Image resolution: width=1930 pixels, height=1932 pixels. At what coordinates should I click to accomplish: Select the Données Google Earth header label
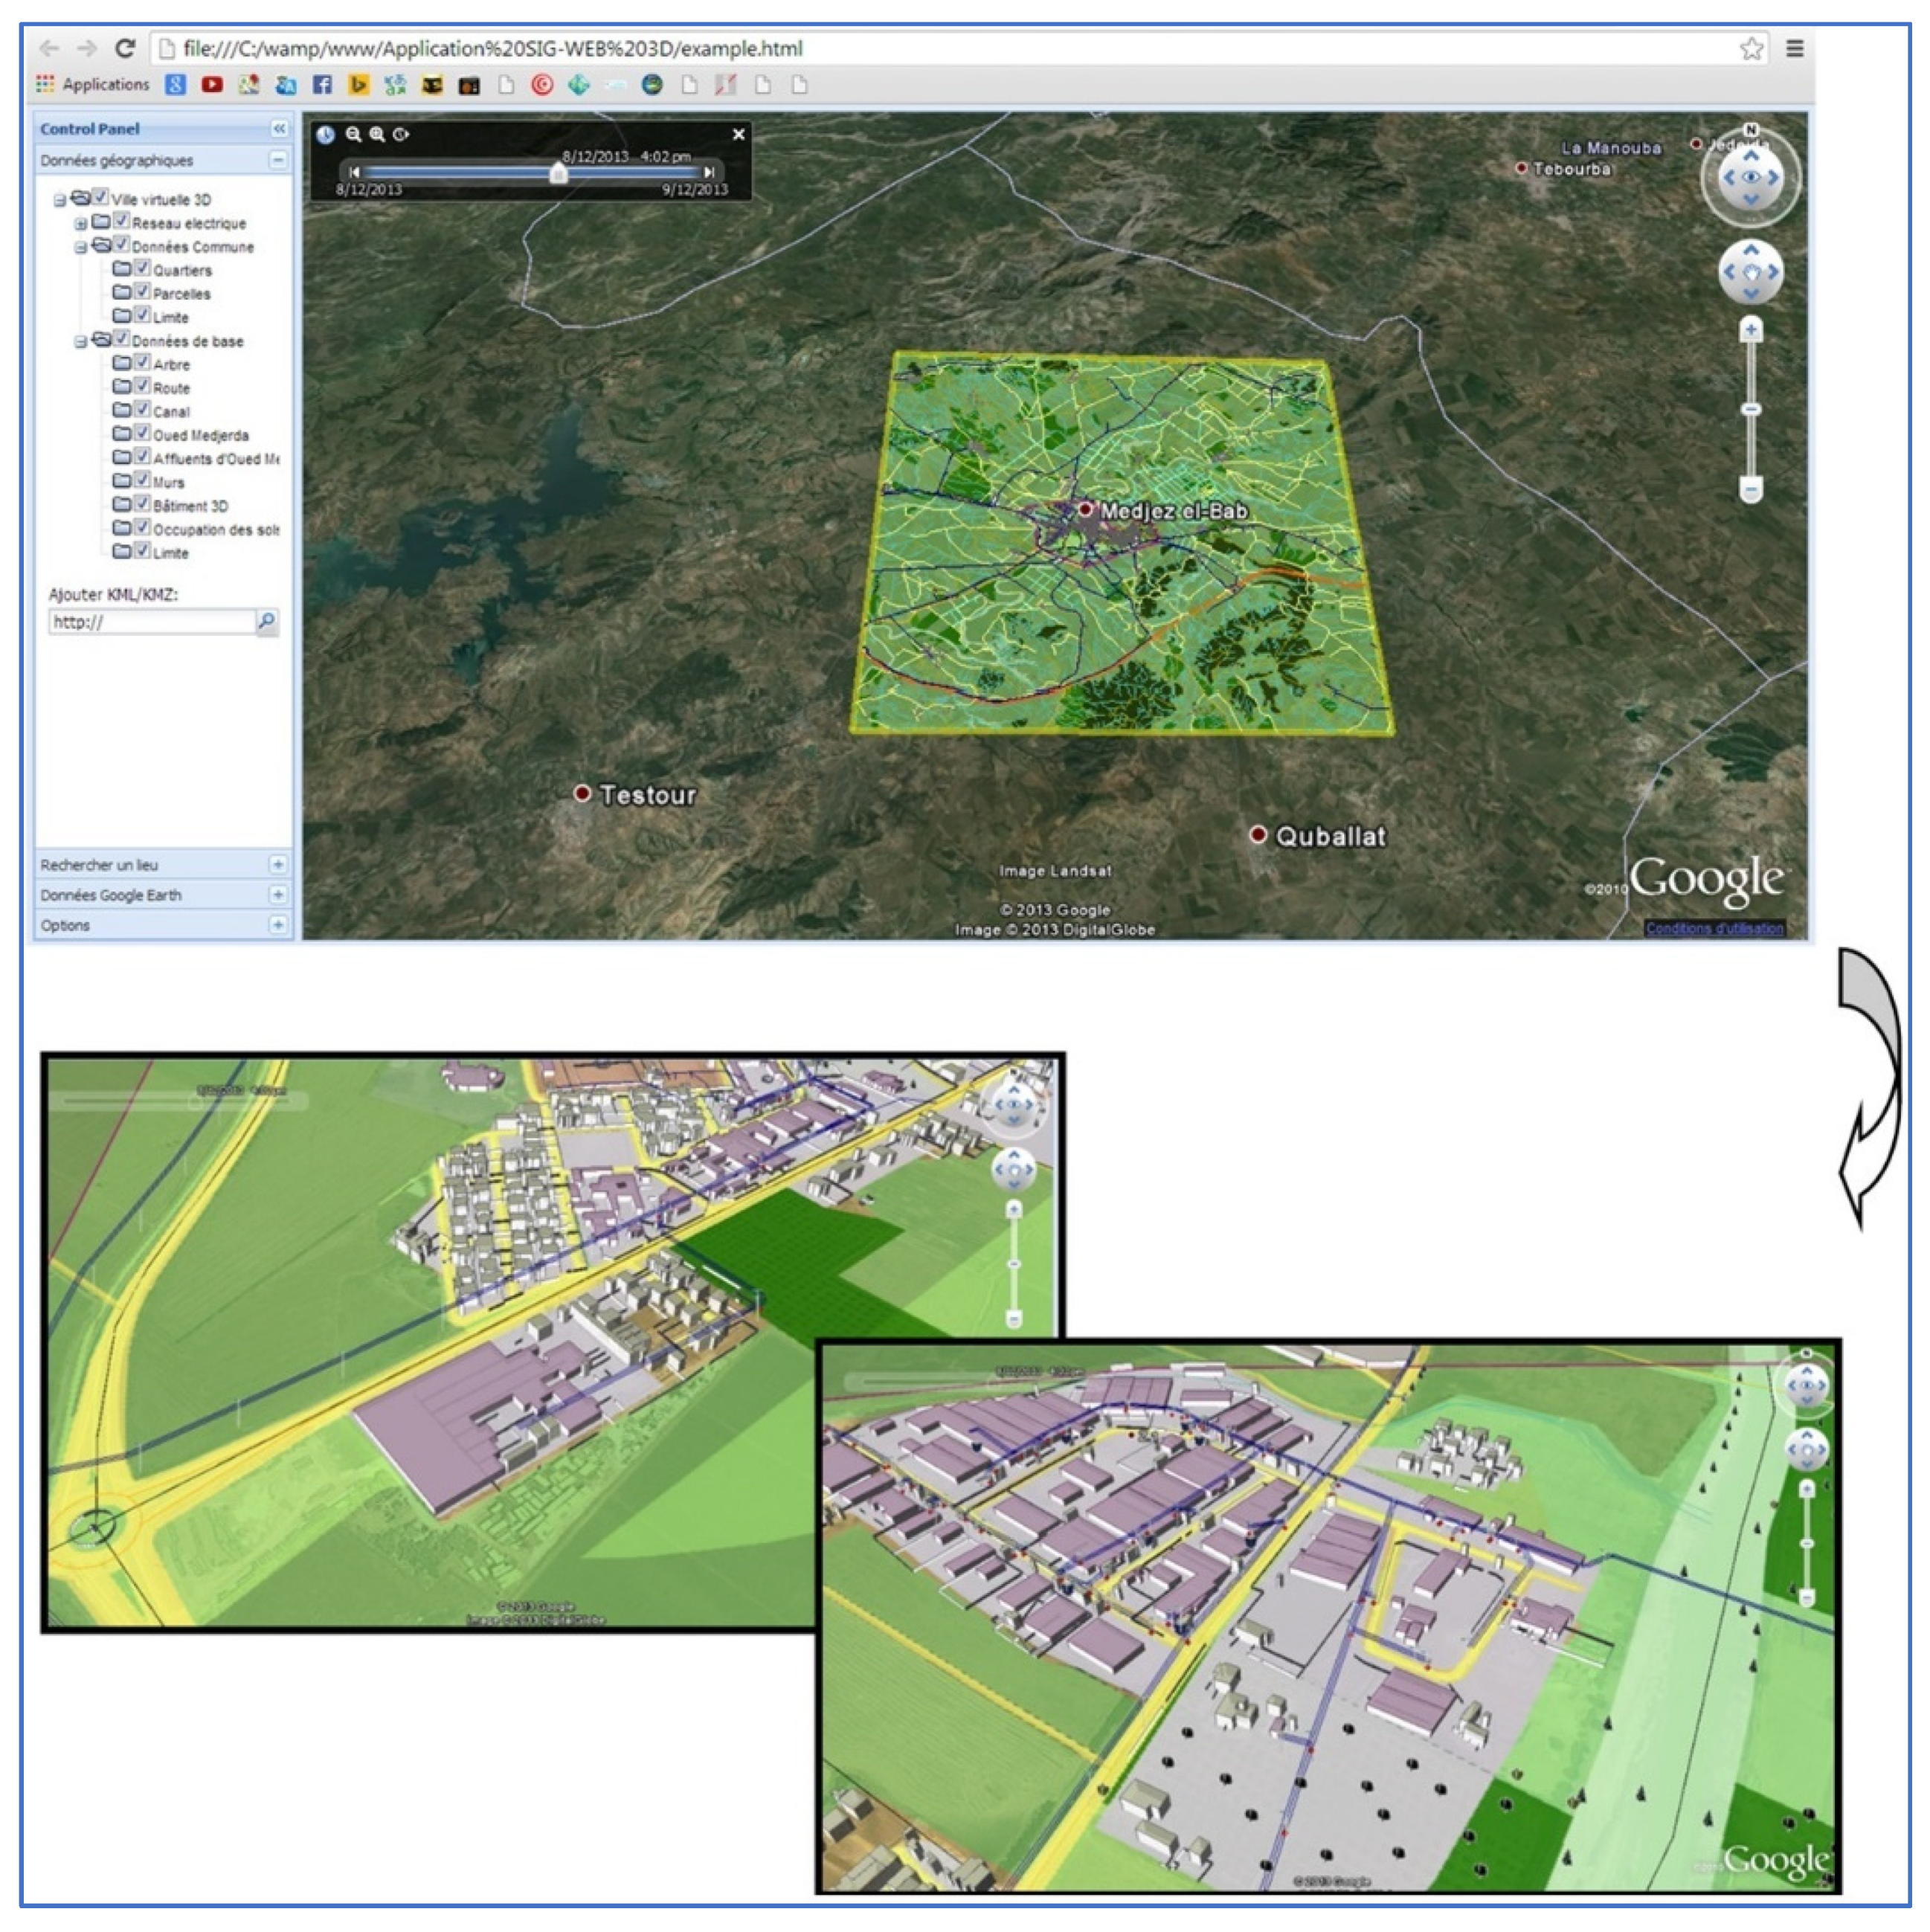[x=111, y=895]
